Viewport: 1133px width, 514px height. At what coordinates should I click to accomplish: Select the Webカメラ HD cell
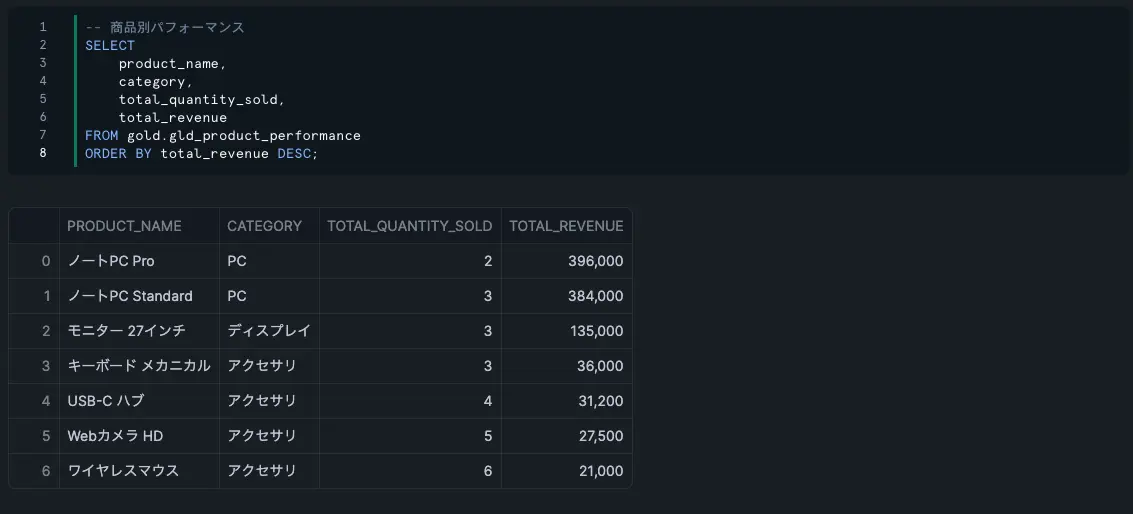[x=115, y=436]
